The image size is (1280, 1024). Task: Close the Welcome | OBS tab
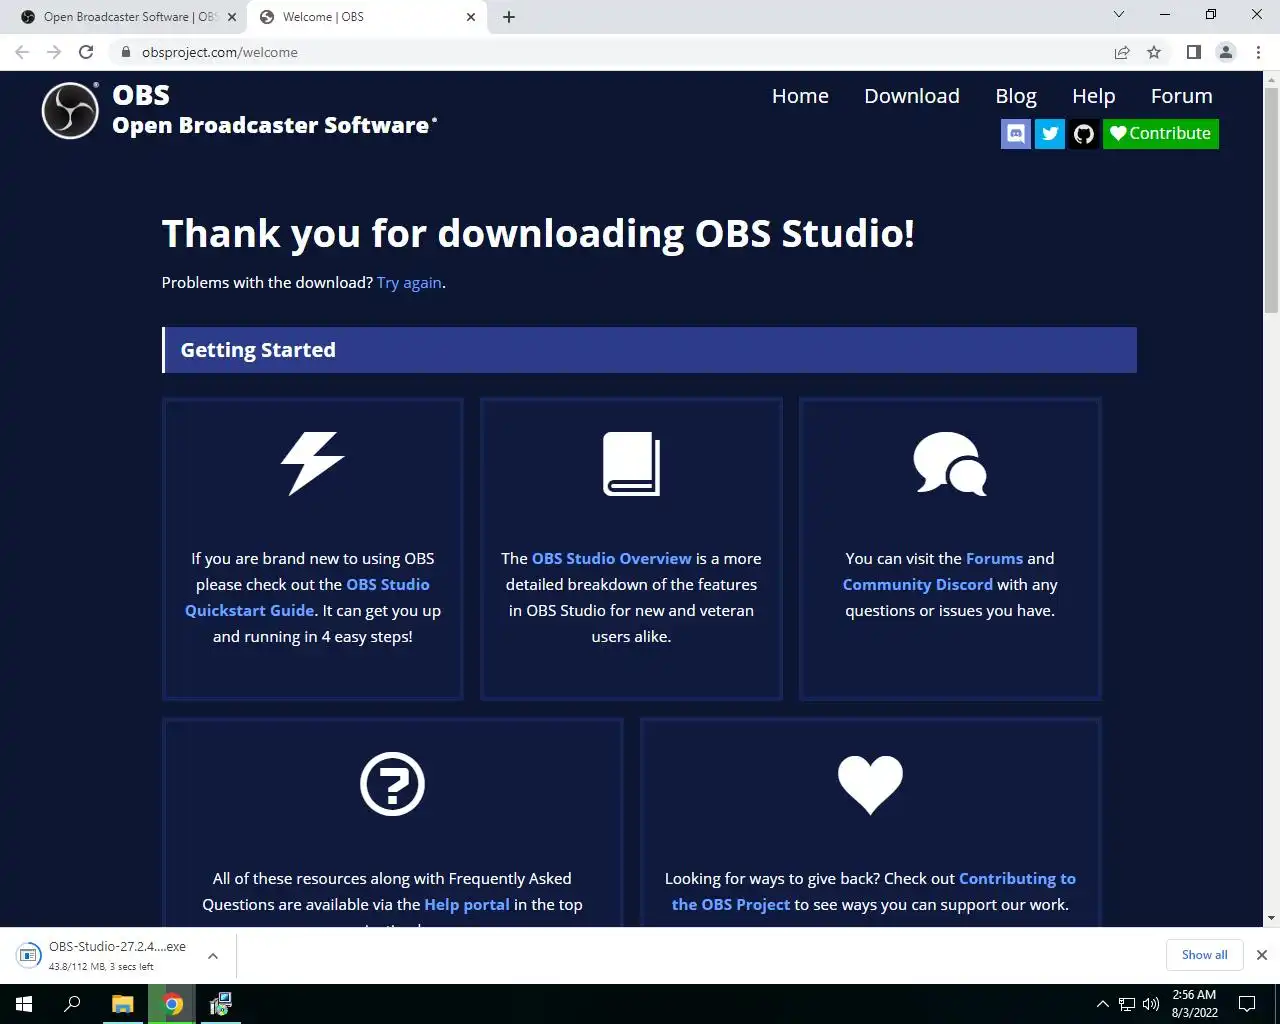(471, 17)
